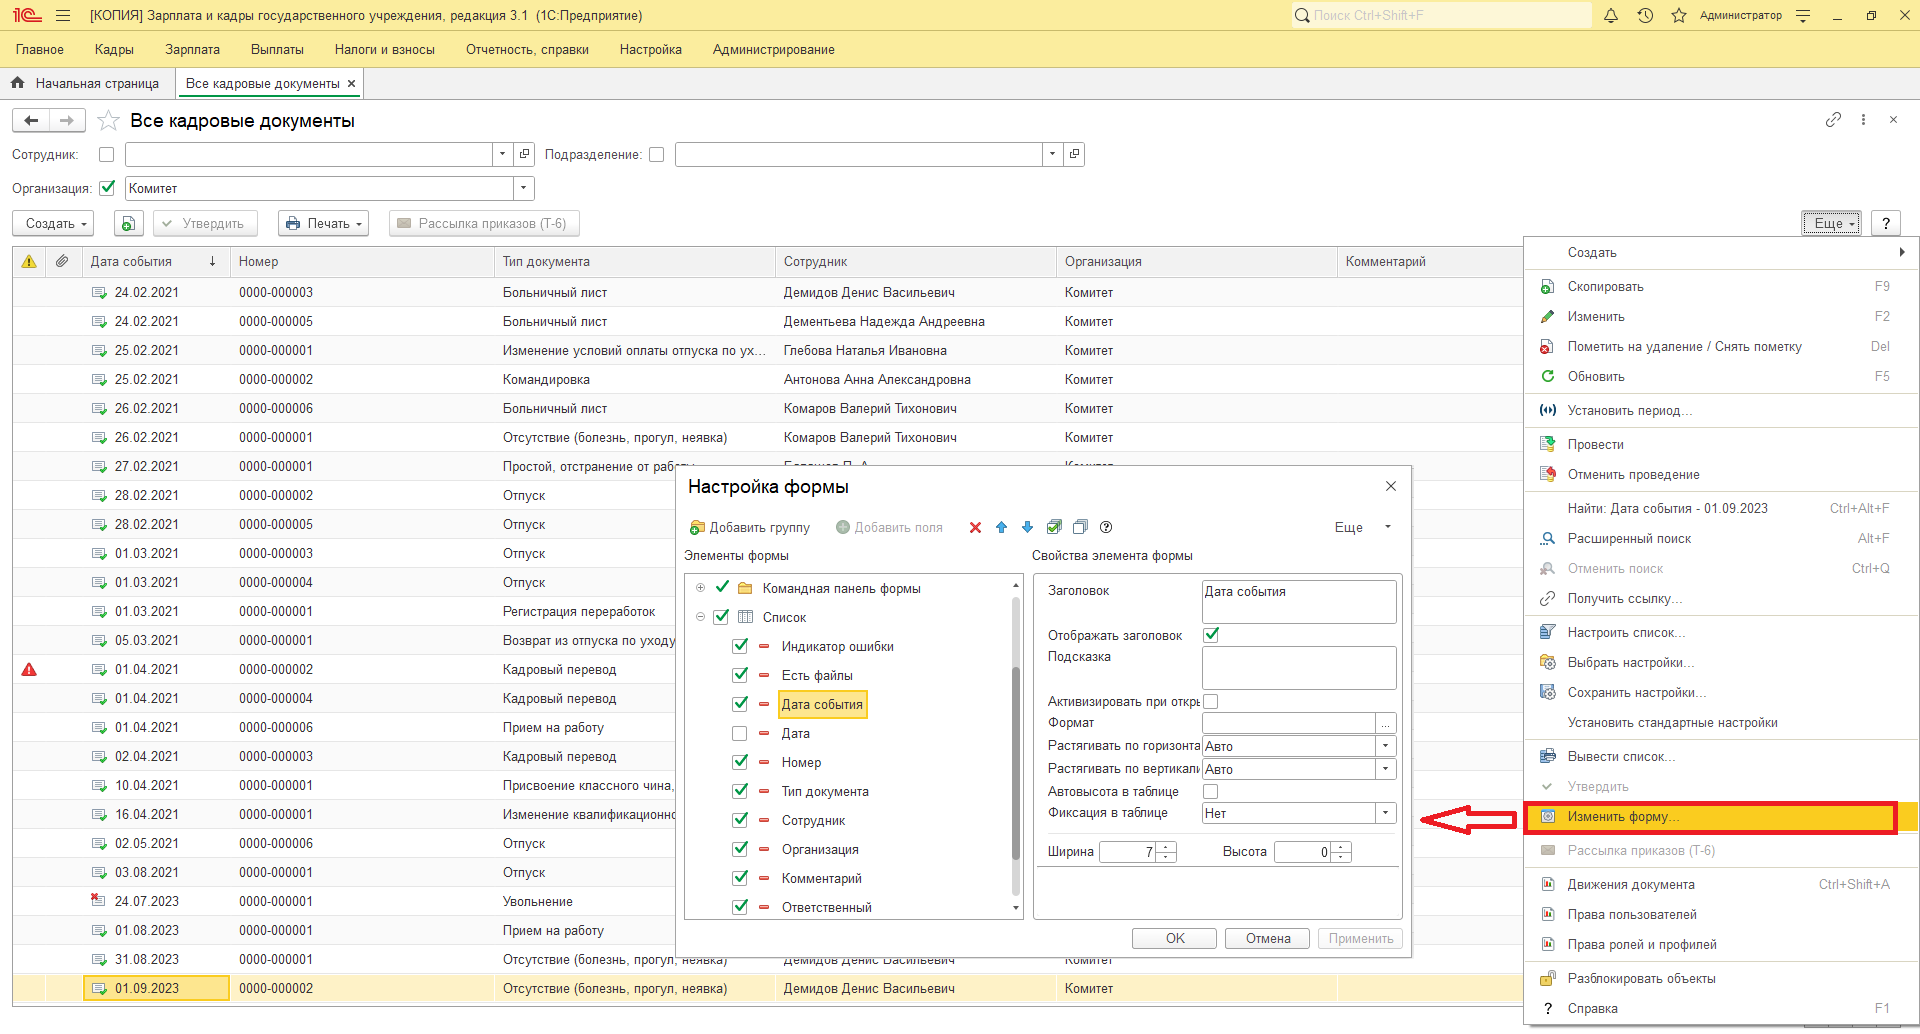1920x1034 pixels.
Task: Move element up with blue up arrow
Action: (1001, 528)
